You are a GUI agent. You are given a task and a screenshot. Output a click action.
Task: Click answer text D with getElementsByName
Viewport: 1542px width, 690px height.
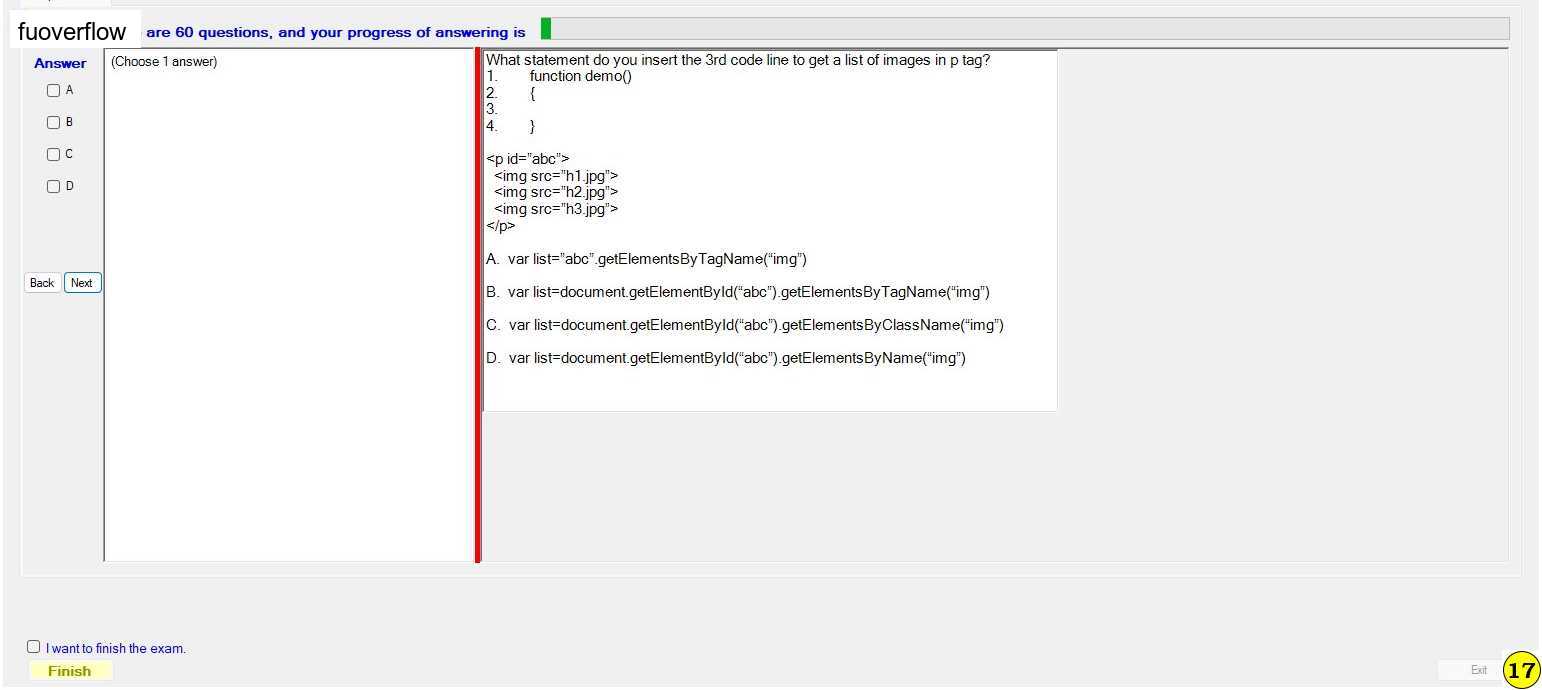726,358
